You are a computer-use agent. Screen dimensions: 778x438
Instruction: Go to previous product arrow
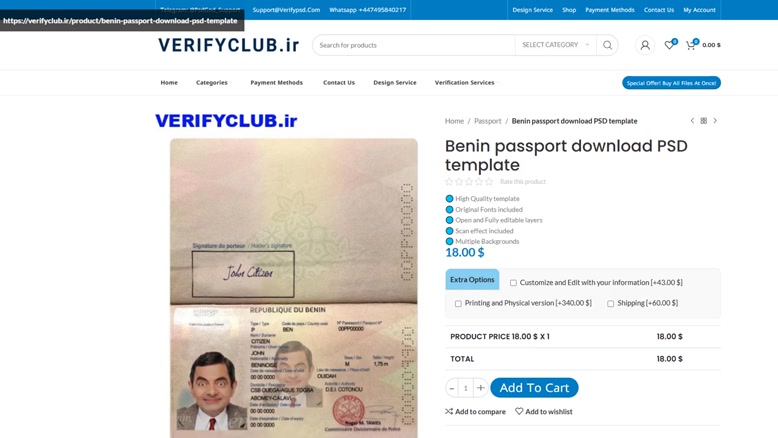(x=692, y=121)
